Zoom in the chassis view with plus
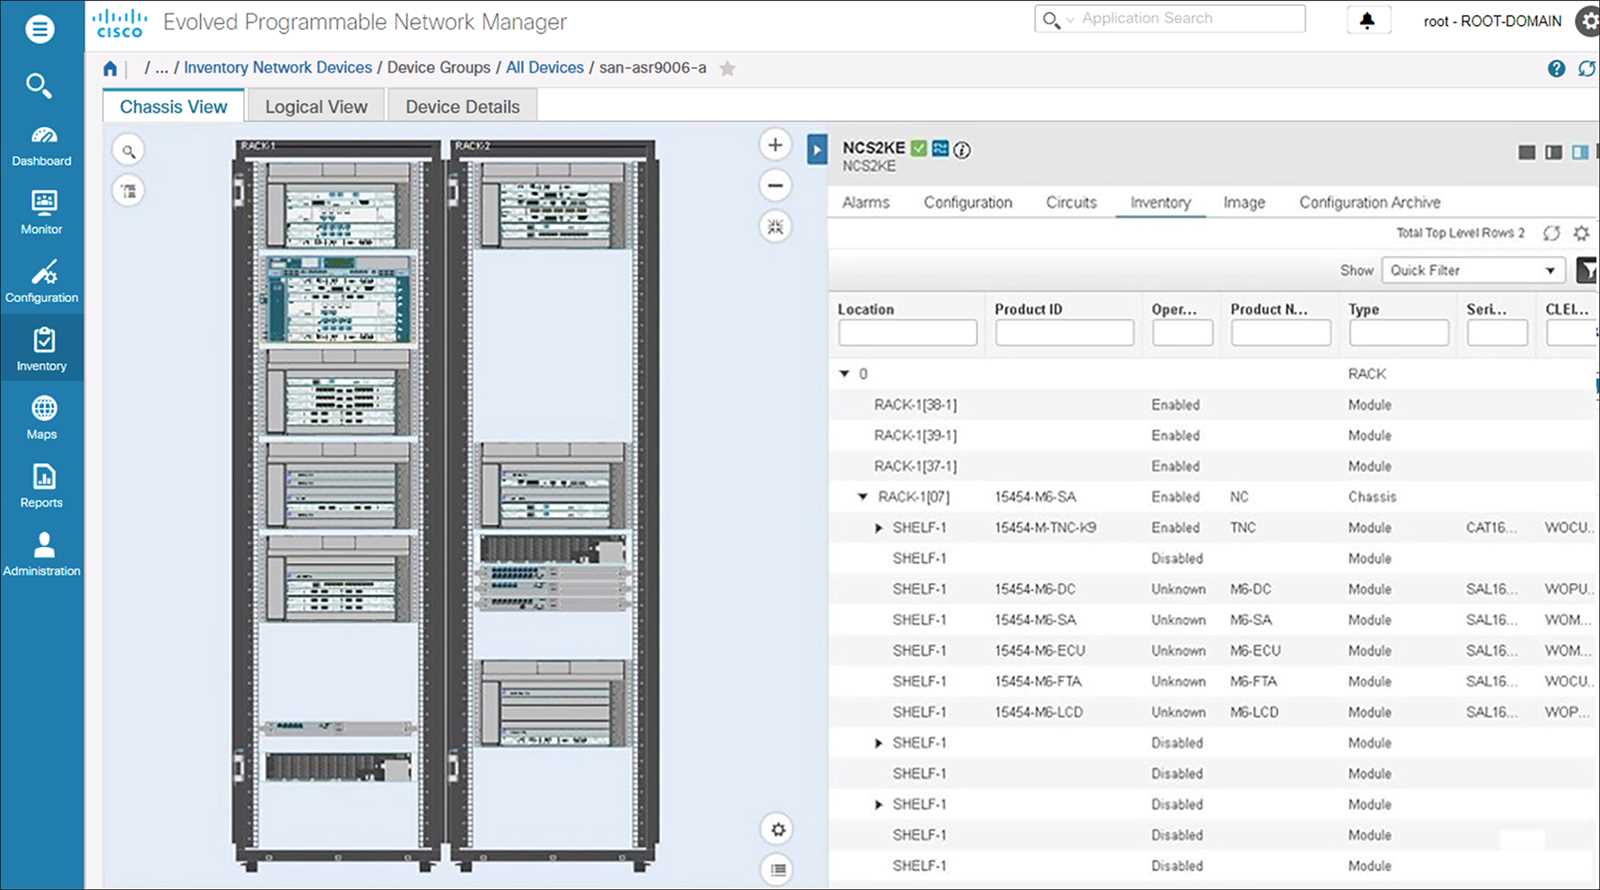Viewport: 1600px width, 890px height. click(x=775, y=145)
